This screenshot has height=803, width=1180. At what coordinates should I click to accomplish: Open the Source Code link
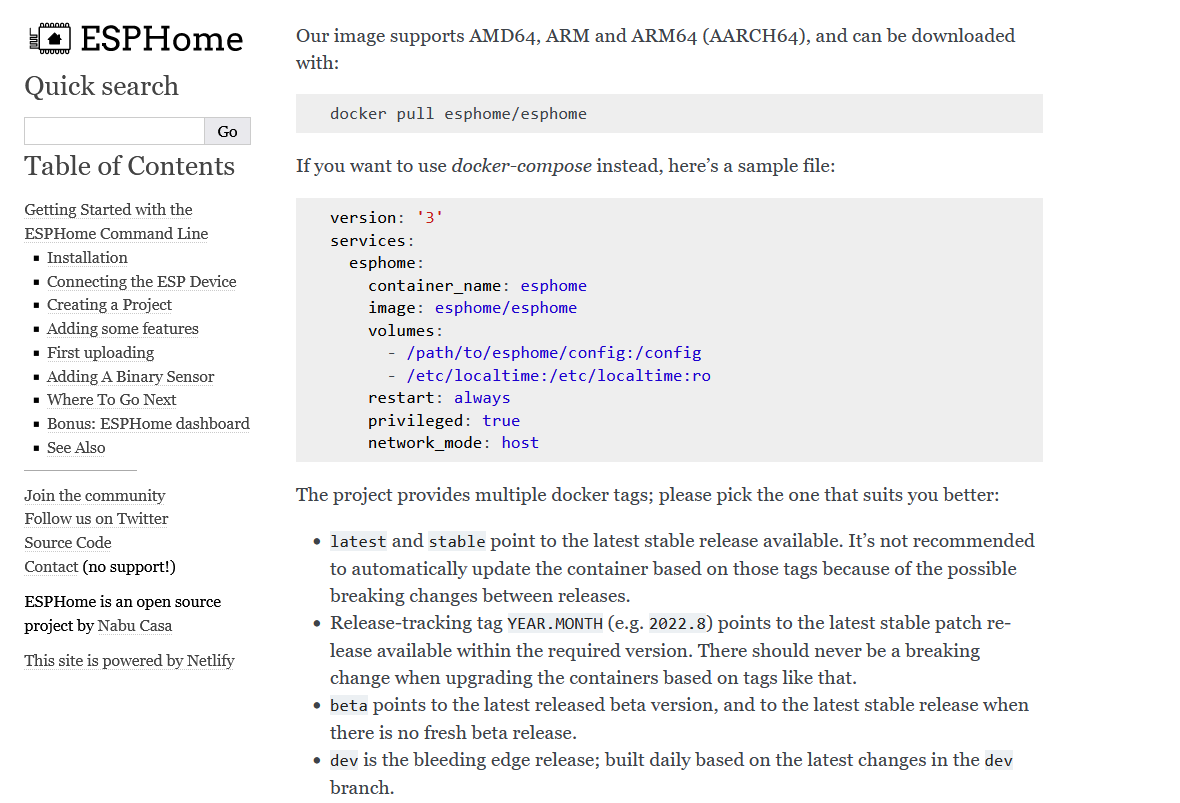(68, 543)
